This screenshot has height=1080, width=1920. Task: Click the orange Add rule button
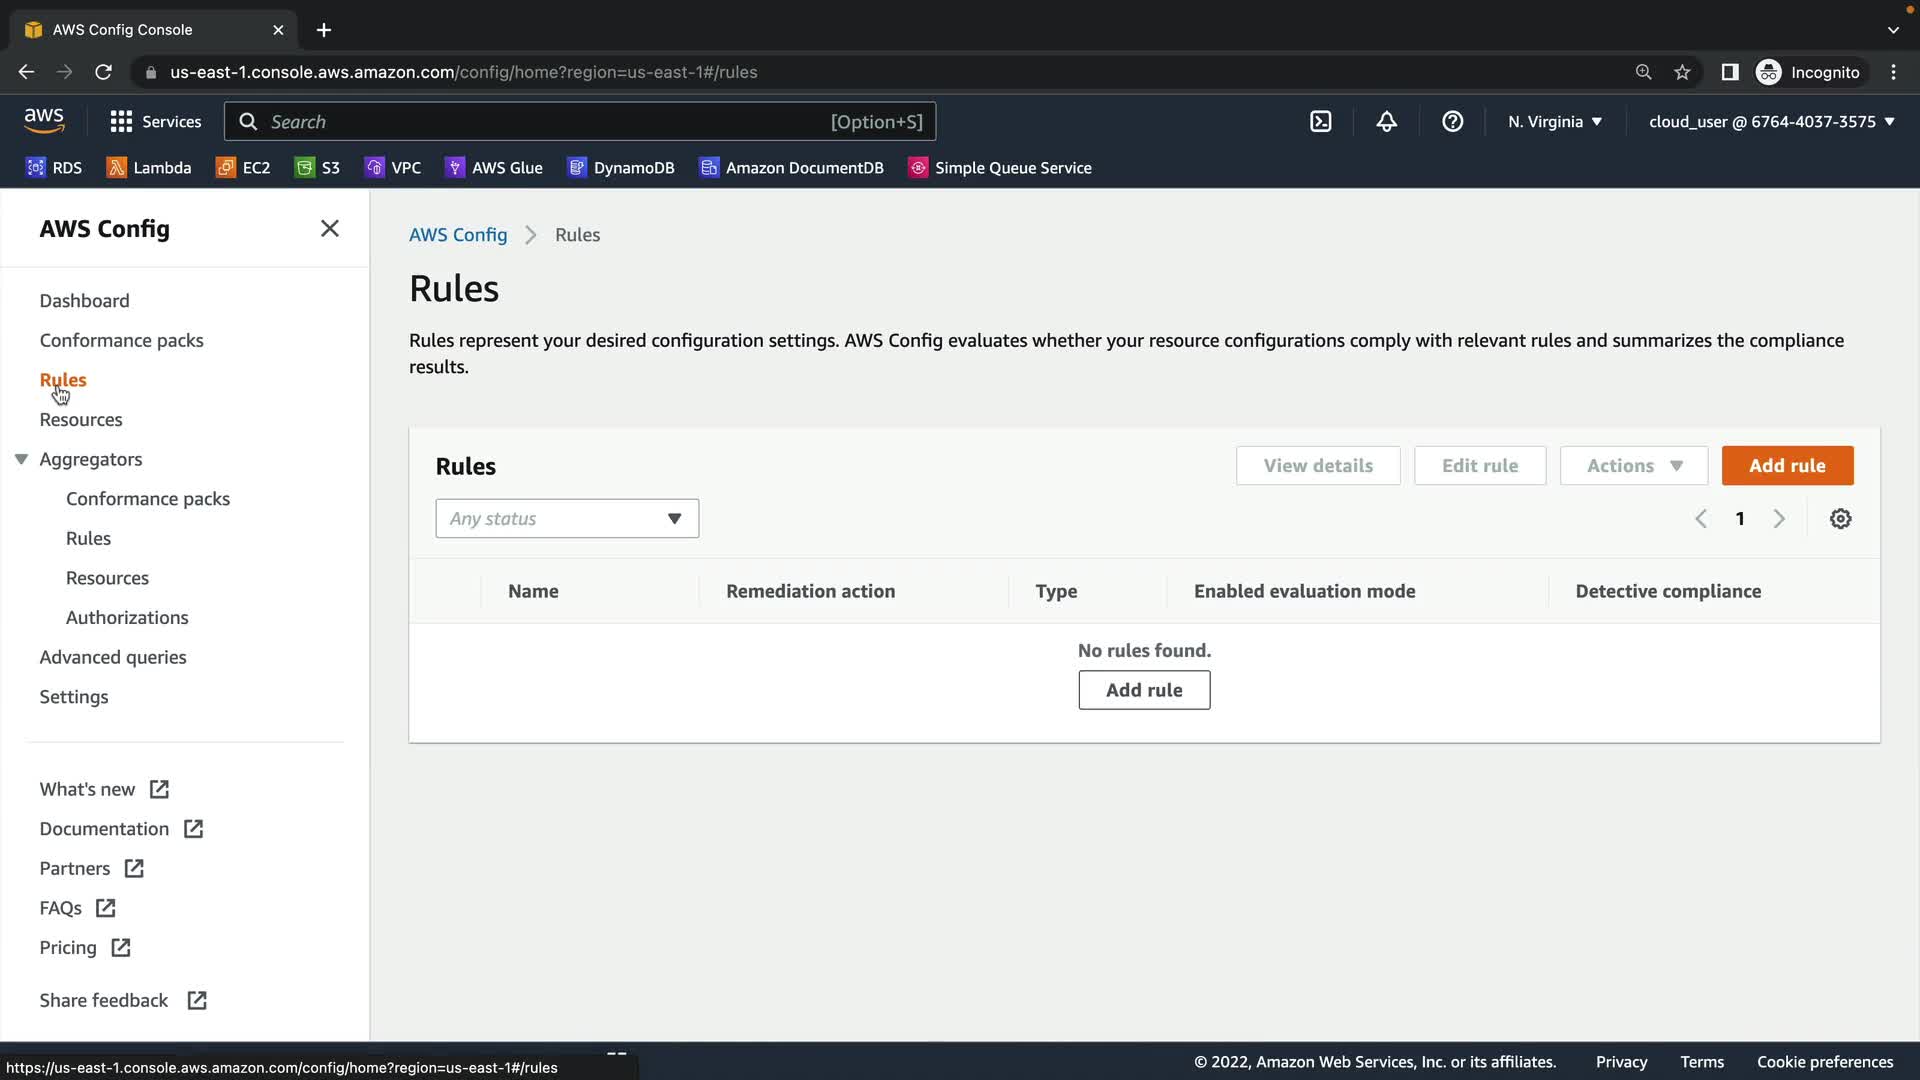tap(1787, 466)
